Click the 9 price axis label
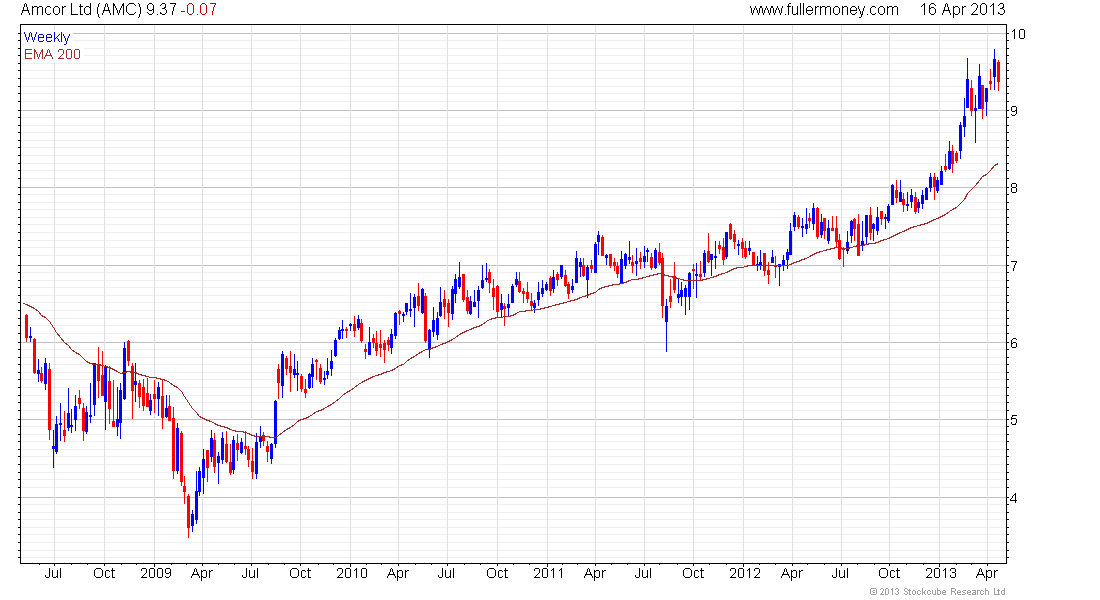1100x600 pixels. pos(1014,111)
